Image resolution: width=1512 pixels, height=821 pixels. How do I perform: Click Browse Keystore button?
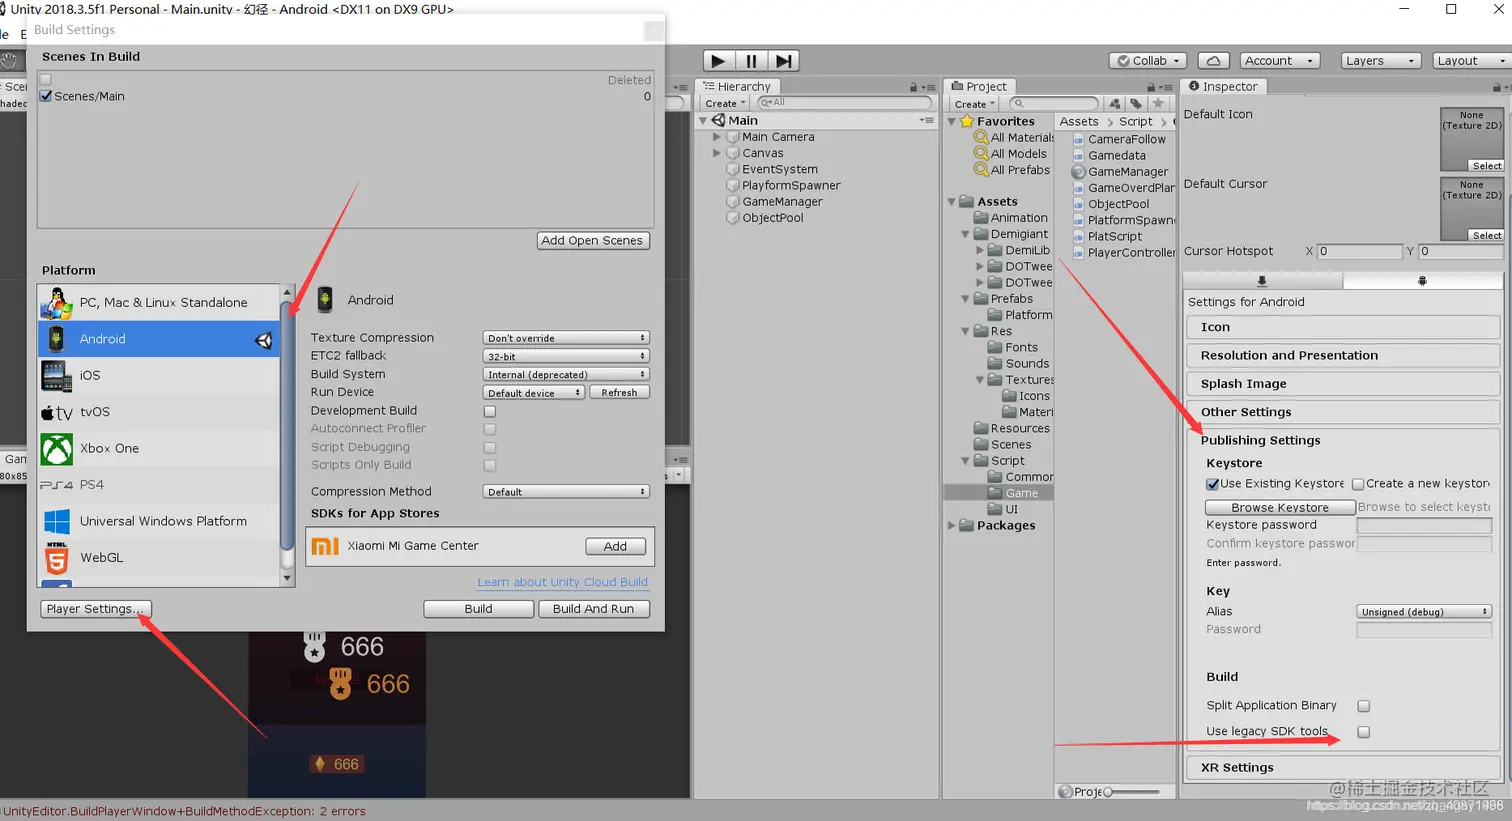click(1280, 508)
